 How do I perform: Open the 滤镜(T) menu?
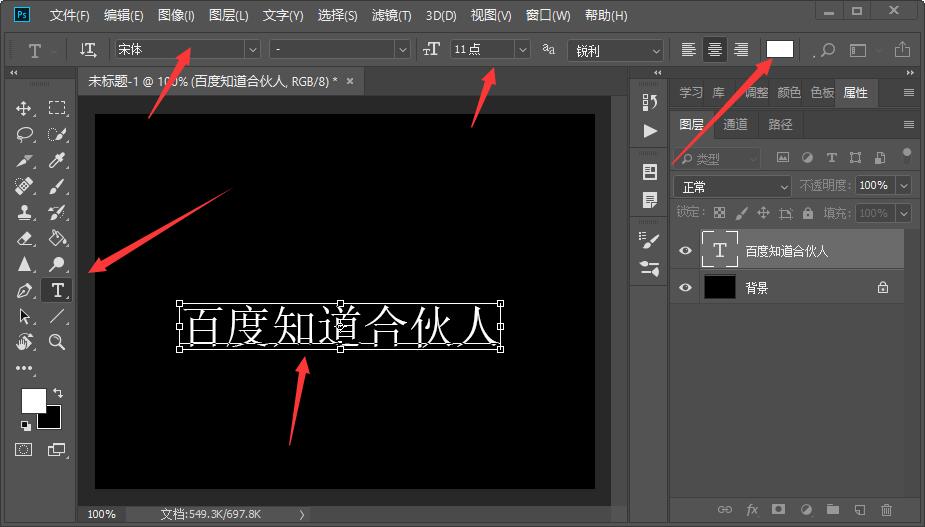coord(391,15)
